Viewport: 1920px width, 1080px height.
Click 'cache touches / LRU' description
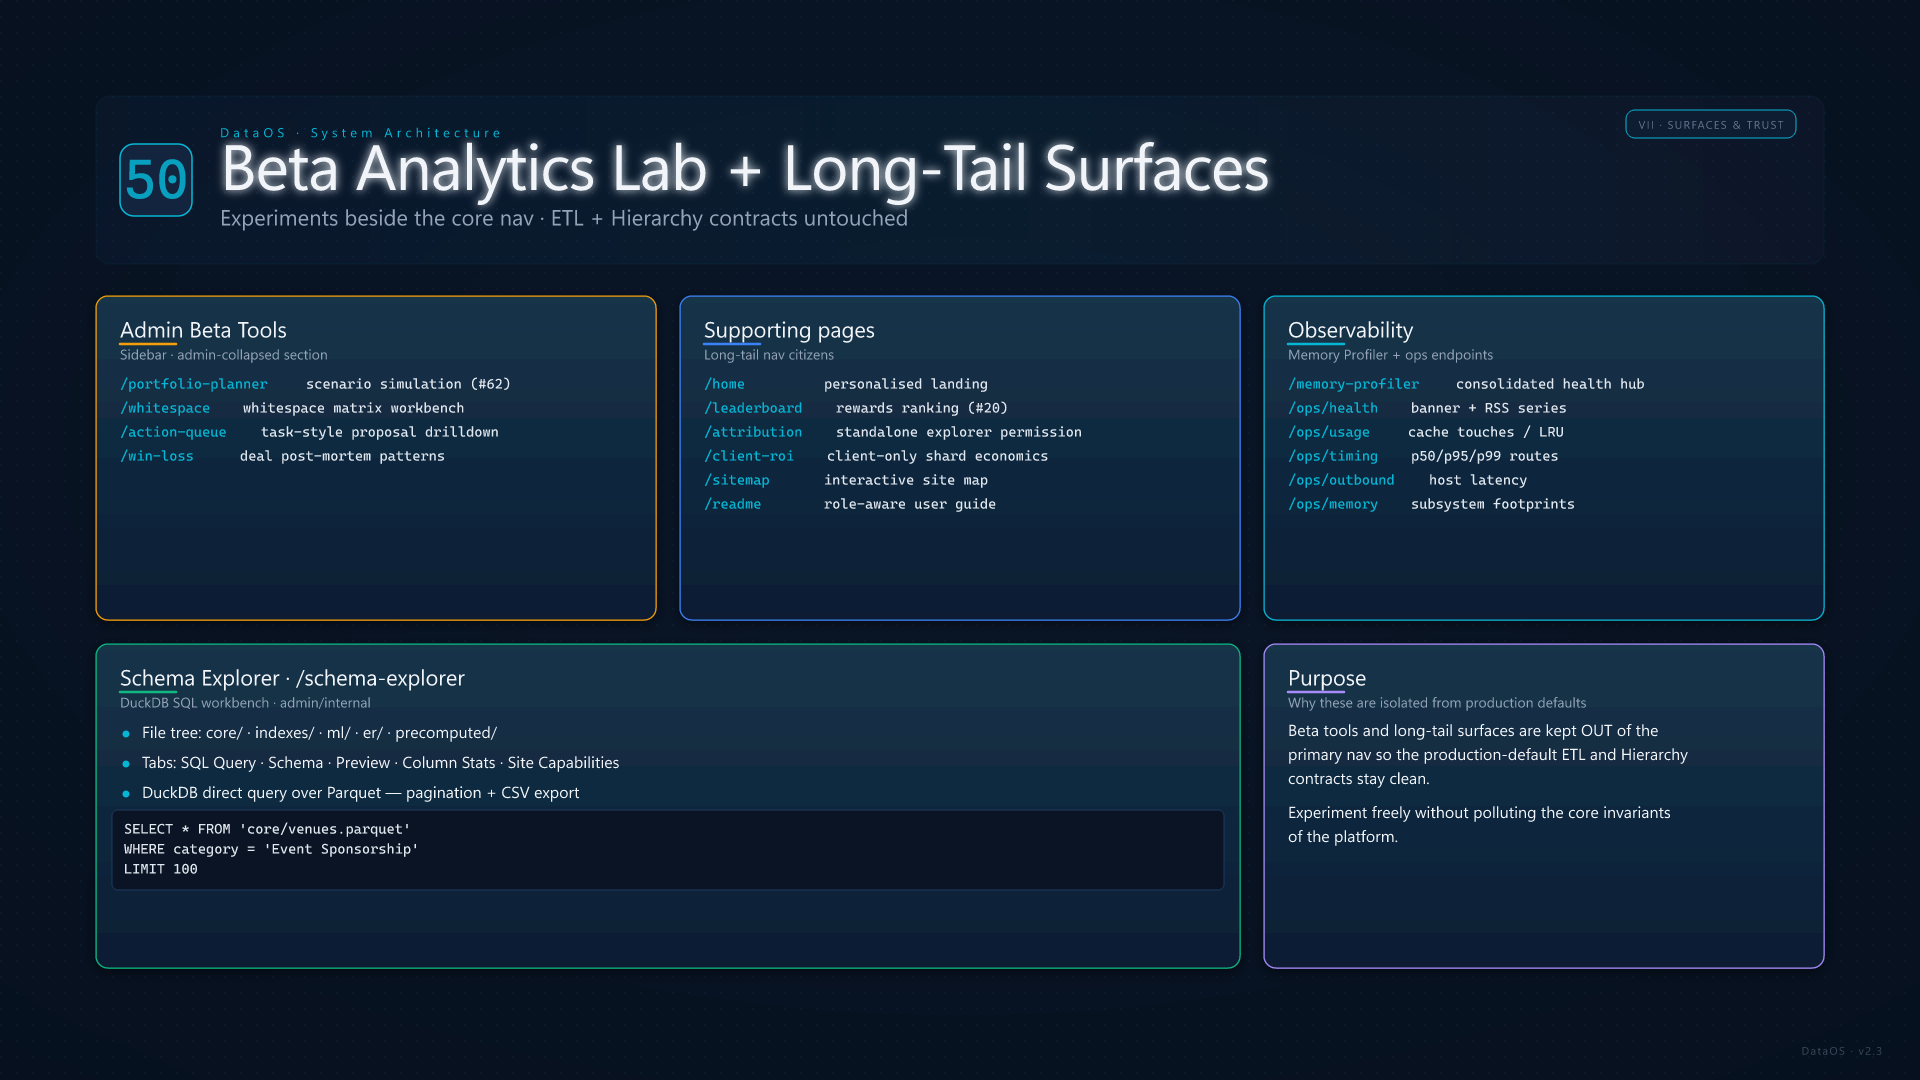(x=1486, y=432)
